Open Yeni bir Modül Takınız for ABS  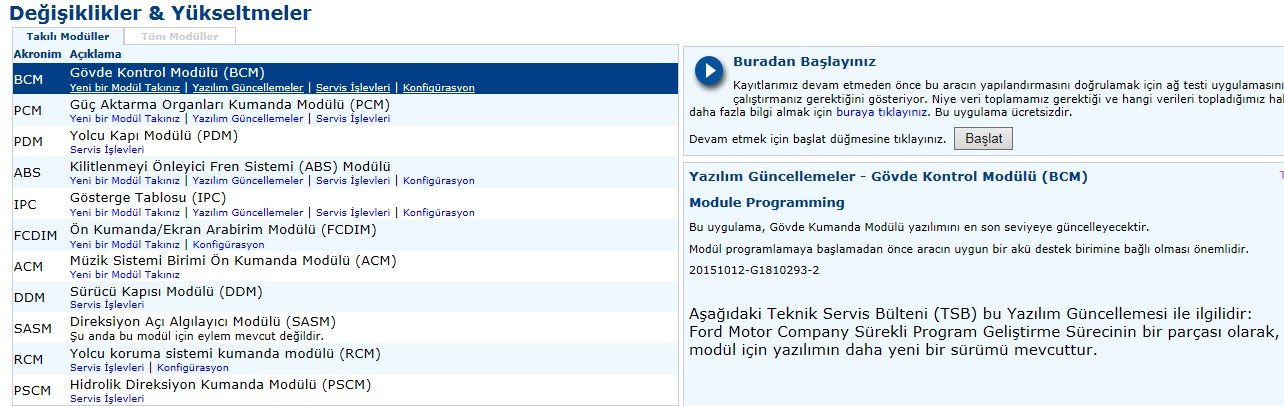tap(125, 181)
